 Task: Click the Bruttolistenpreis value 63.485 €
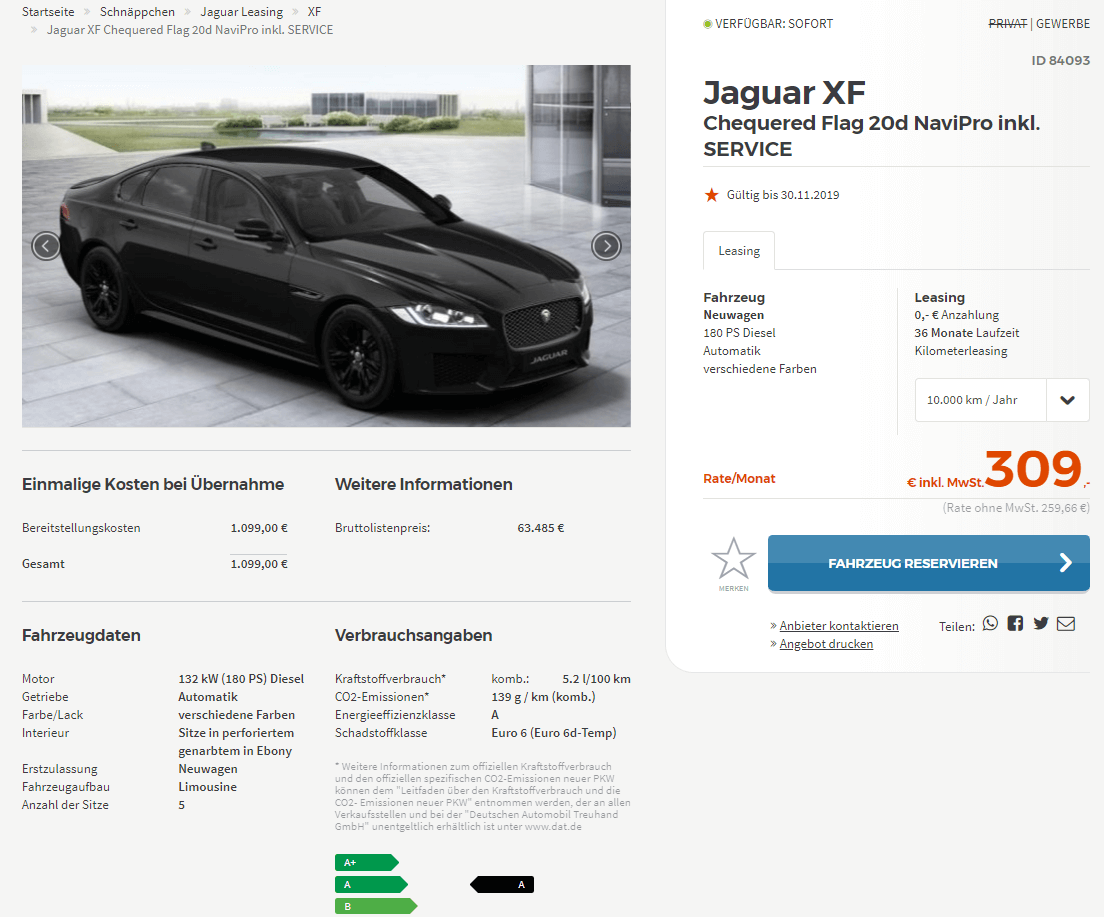tap(541, 528)
